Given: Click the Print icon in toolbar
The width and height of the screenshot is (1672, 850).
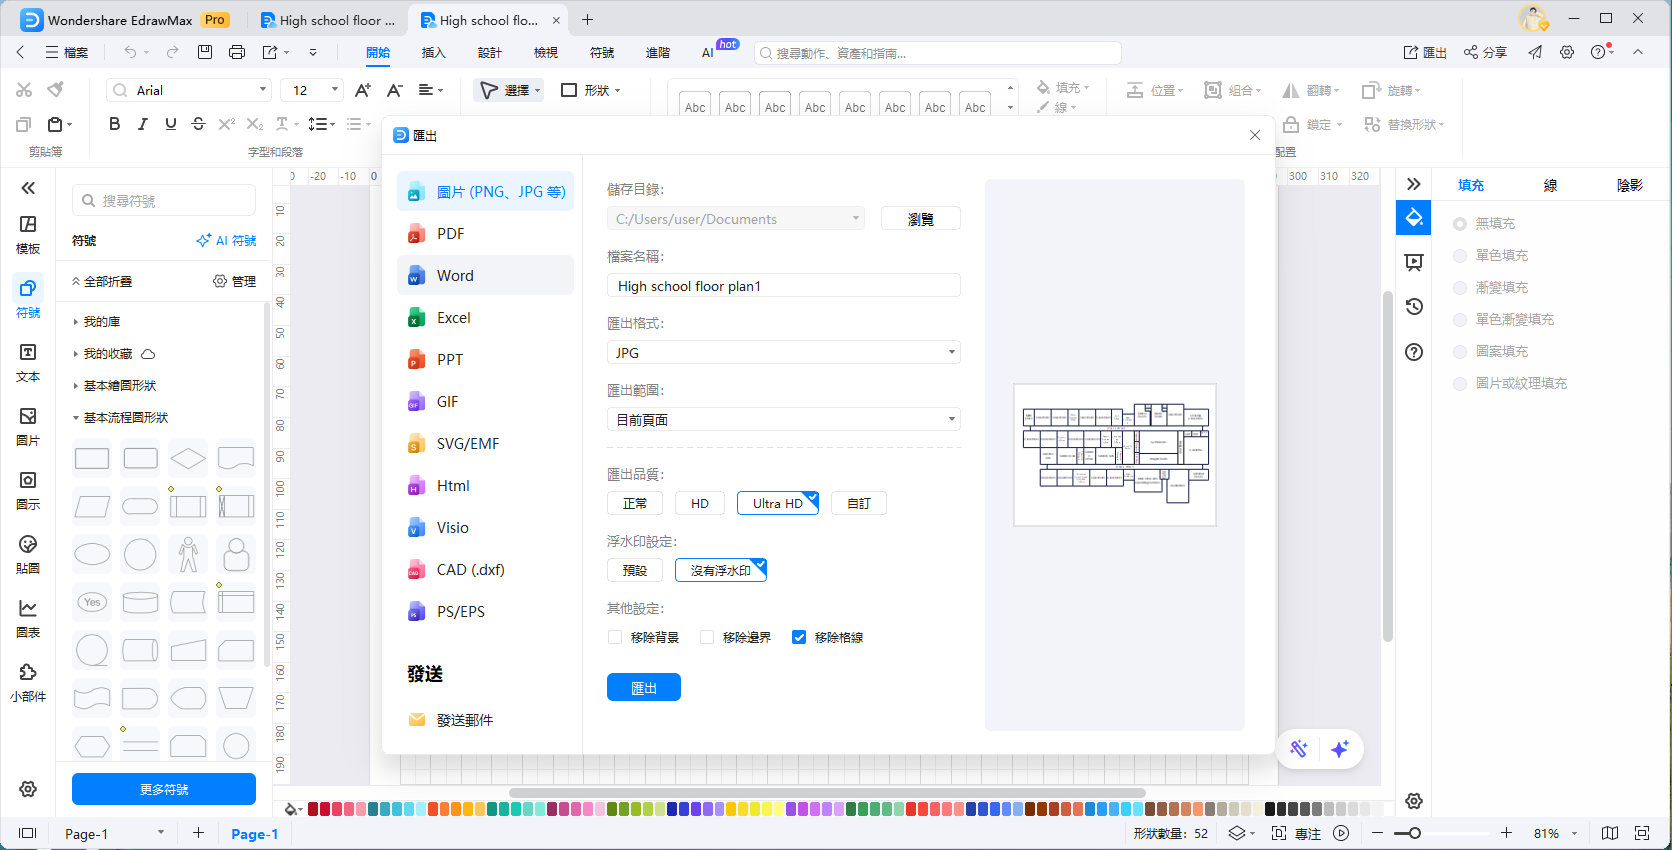Looking at the screenshot, I should [x=237, y=52].
